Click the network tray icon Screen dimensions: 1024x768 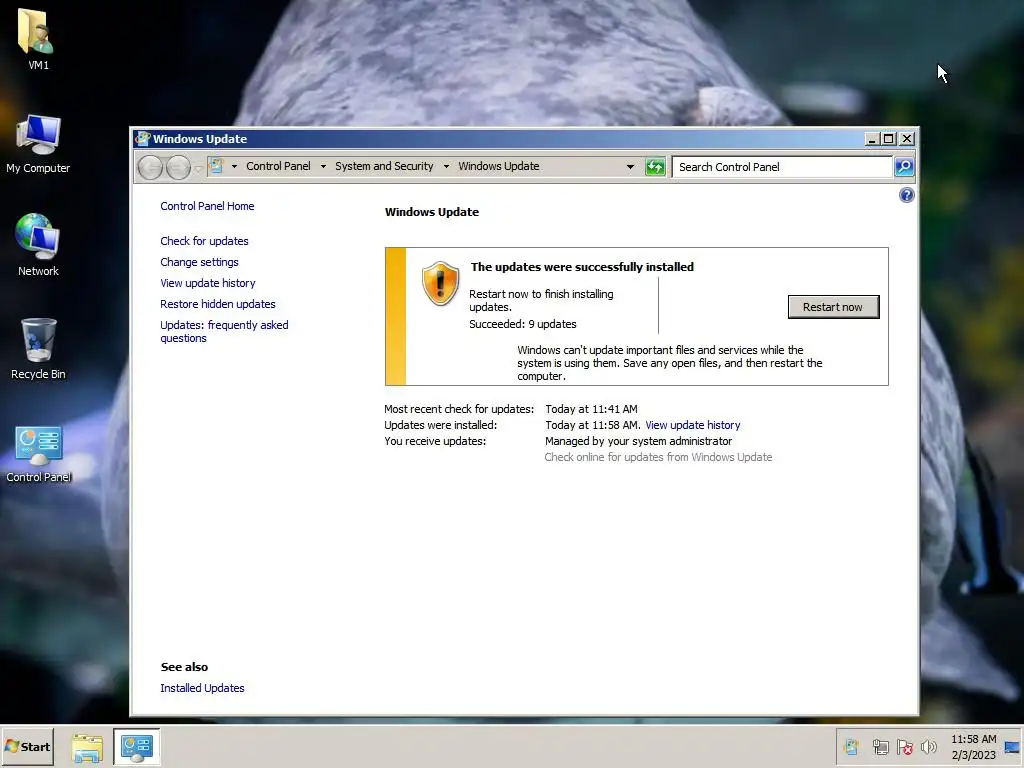(x=880, y=746)
